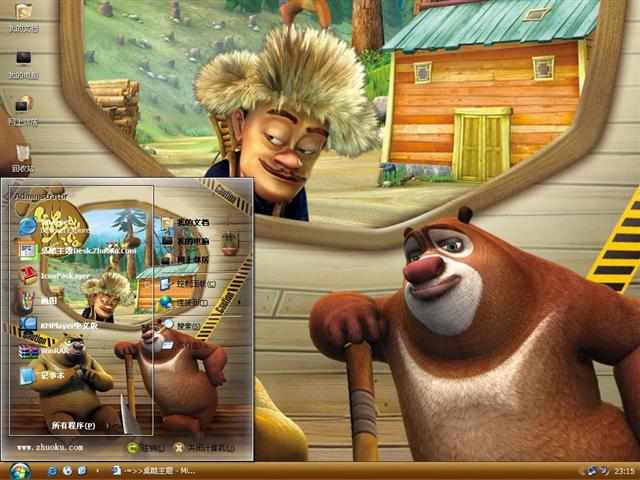Image resolution: width=640 pixels, height=480 pixels.
Task: Select 连接到(T) connect-to entry
Action: pos(184,302)
